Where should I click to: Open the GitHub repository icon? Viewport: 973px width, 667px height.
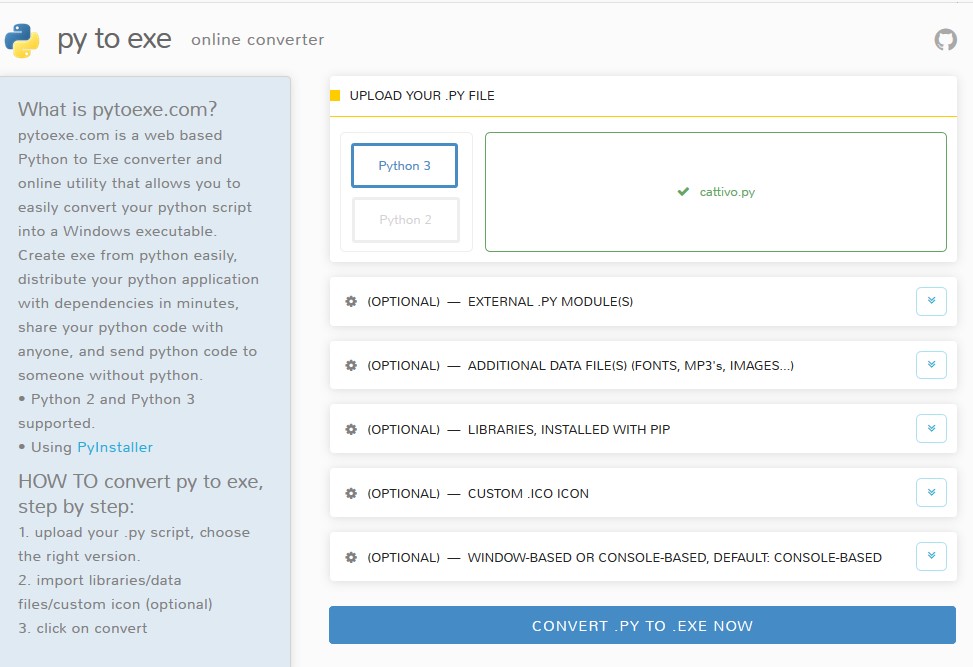[945, 40]
